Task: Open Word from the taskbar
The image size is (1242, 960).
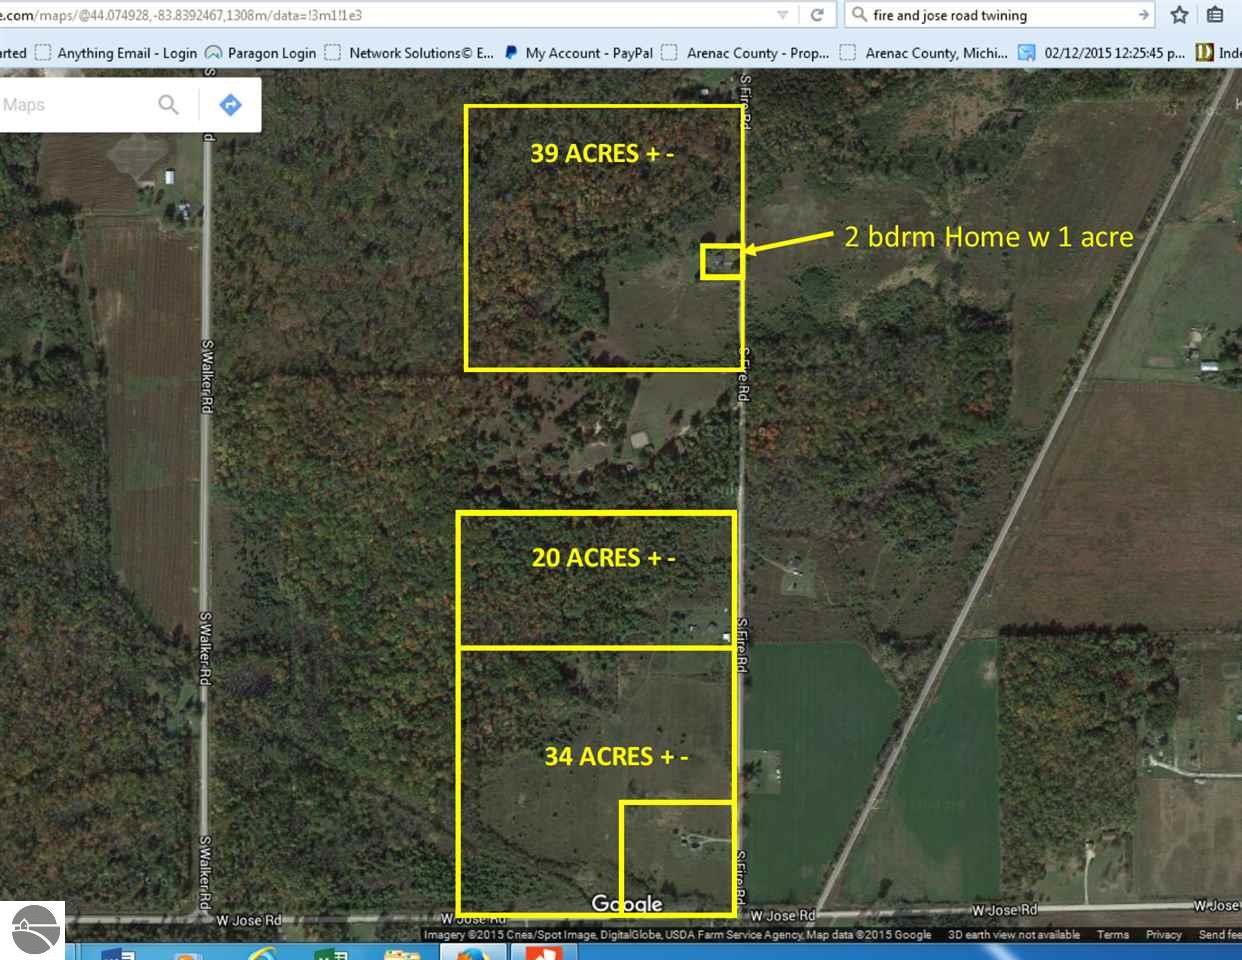Action: [118, 952]
